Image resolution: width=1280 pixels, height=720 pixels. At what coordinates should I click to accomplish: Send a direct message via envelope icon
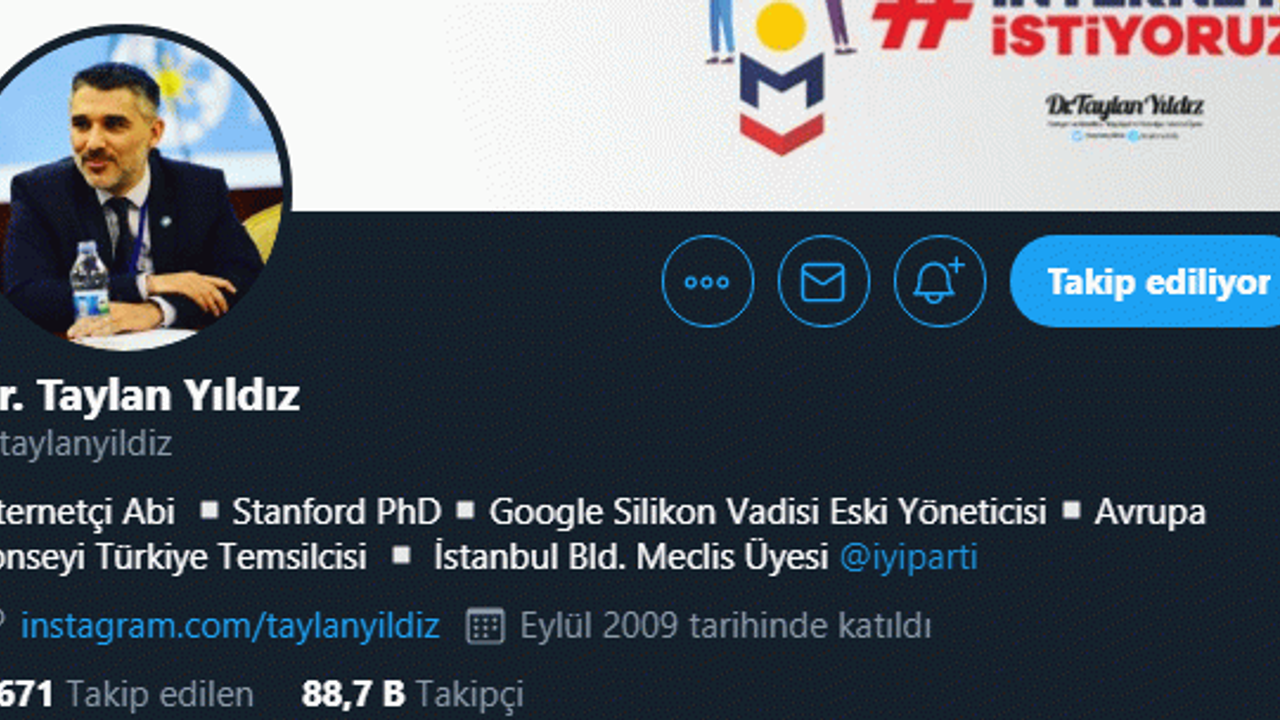pos(824,281)
